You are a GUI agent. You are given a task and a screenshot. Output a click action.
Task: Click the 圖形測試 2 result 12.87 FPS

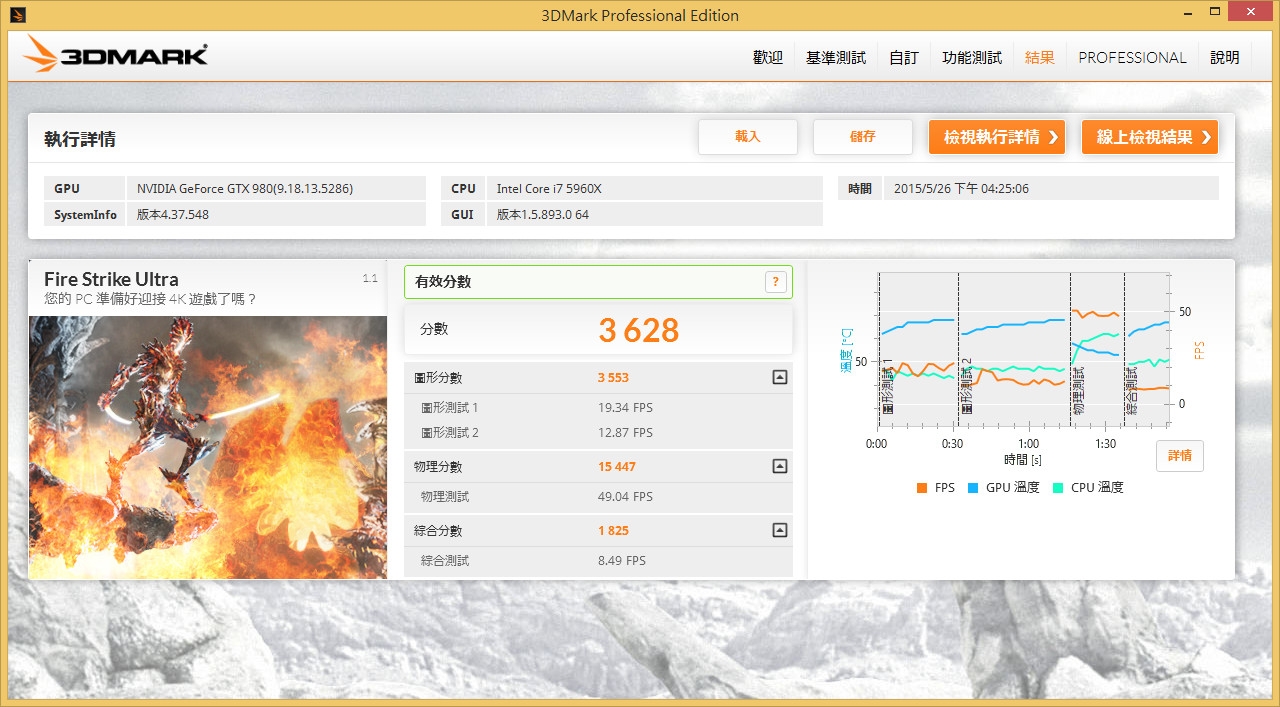(625, 433)
